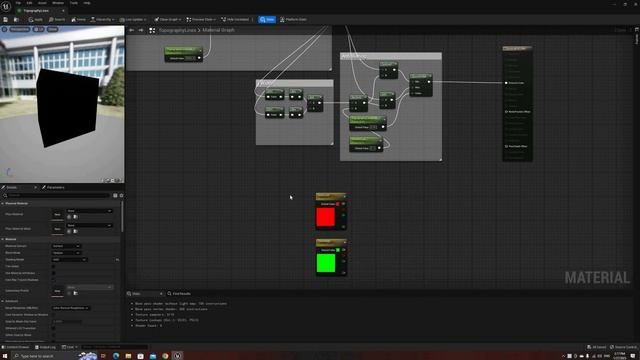The height and width of the screenshot is (360, 640).
Task: Open the Live Update dropdown
Action: [x=133, y=20]
